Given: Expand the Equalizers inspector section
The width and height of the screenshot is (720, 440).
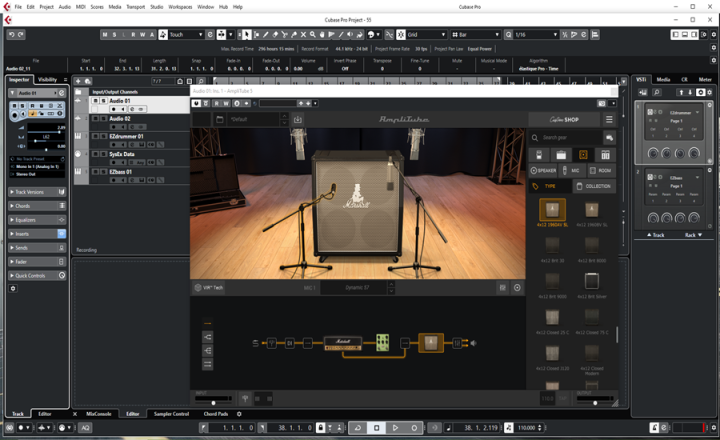Looking at the screenshot, I should click(37, 220).
